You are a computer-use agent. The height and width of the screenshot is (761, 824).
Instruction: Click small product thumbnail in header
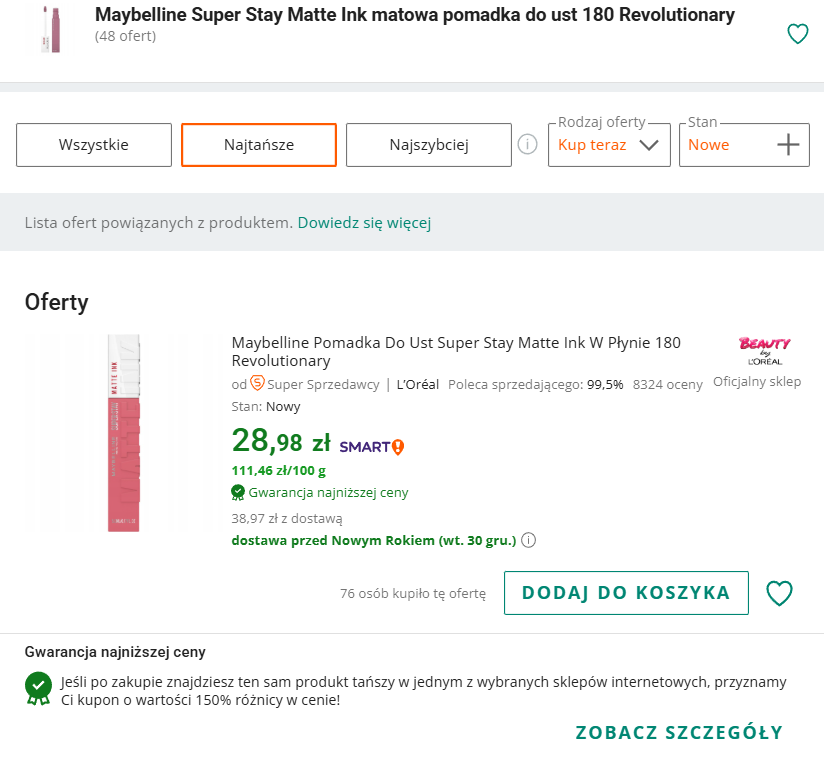pos(50,29)
